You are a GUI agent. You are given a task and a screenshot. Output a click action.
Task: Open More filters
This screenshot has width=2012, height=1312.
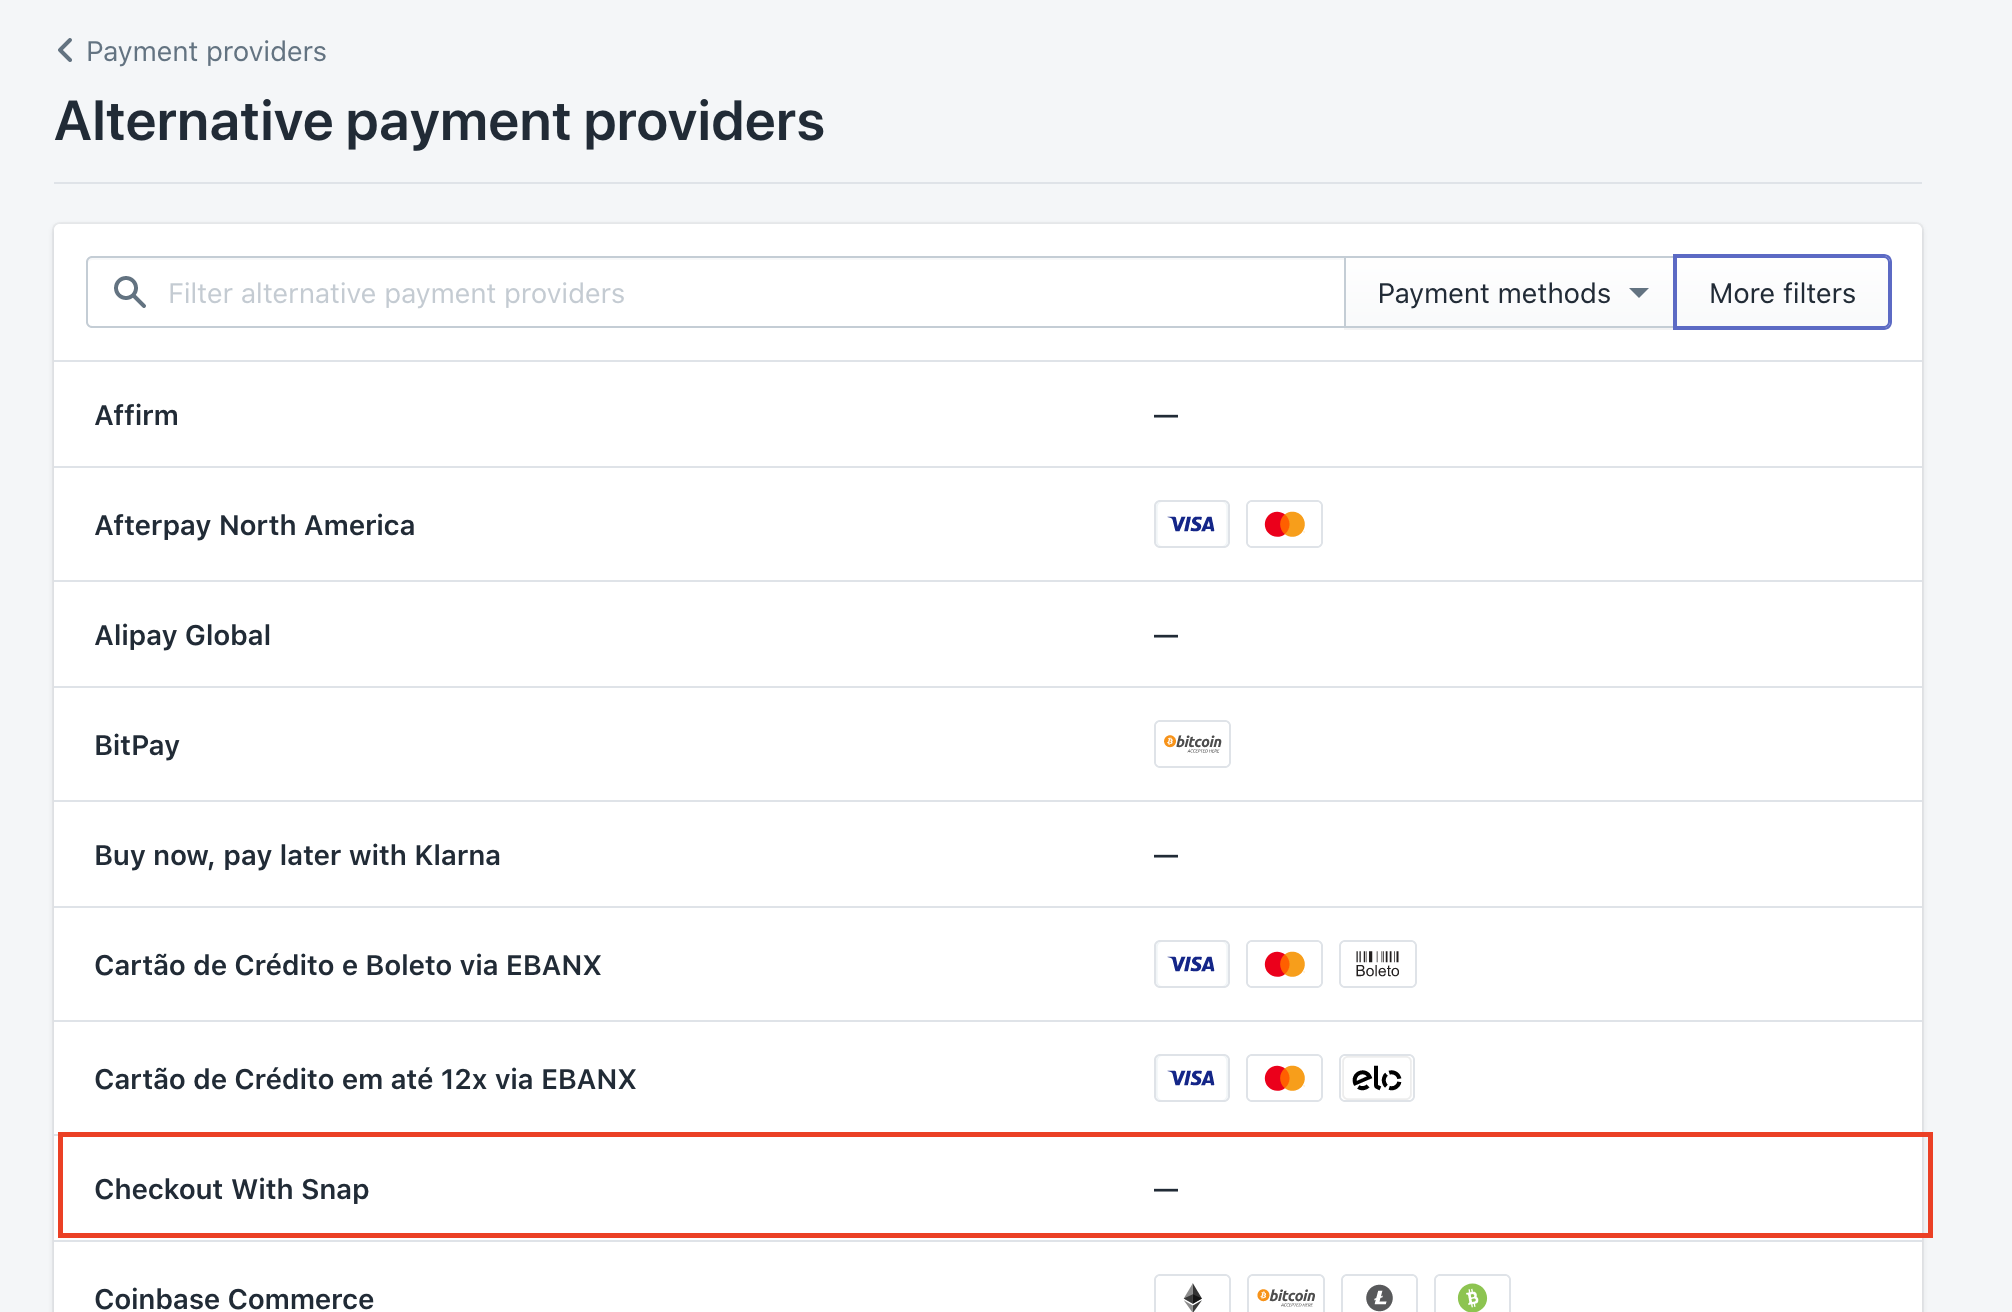[x=1782, y=292]
